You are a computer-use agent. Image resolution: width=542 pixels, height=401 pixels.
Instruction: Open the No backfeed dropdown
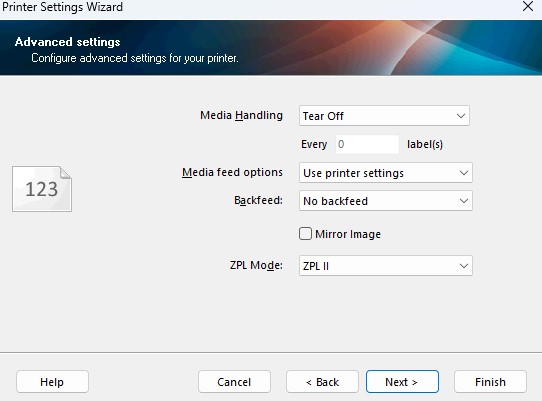(x=385, y=201)
